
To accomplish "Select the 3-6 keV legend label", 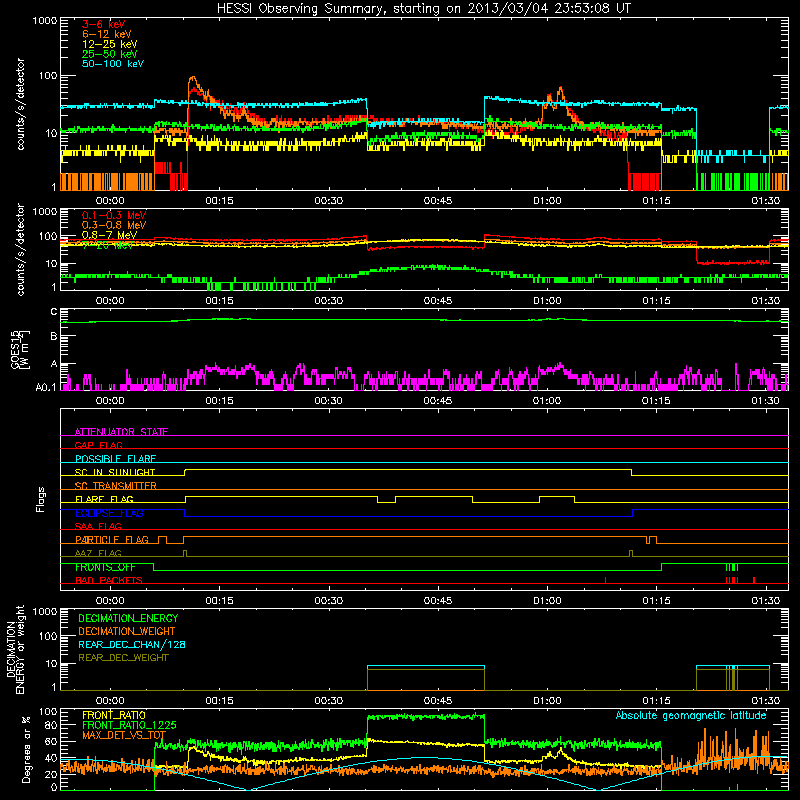I will click(x=104, y=24).
